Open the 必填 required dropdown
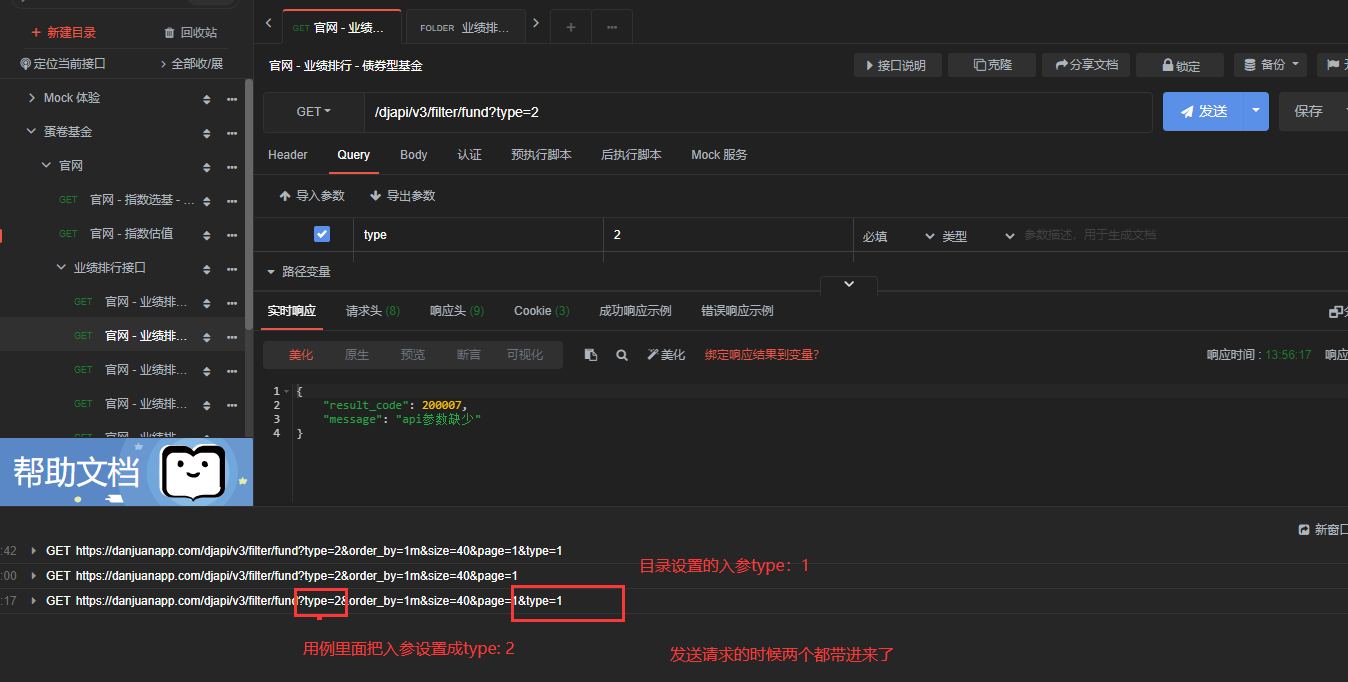The image size is (1348, 682). pyautogui.click(x=898, y=236)
